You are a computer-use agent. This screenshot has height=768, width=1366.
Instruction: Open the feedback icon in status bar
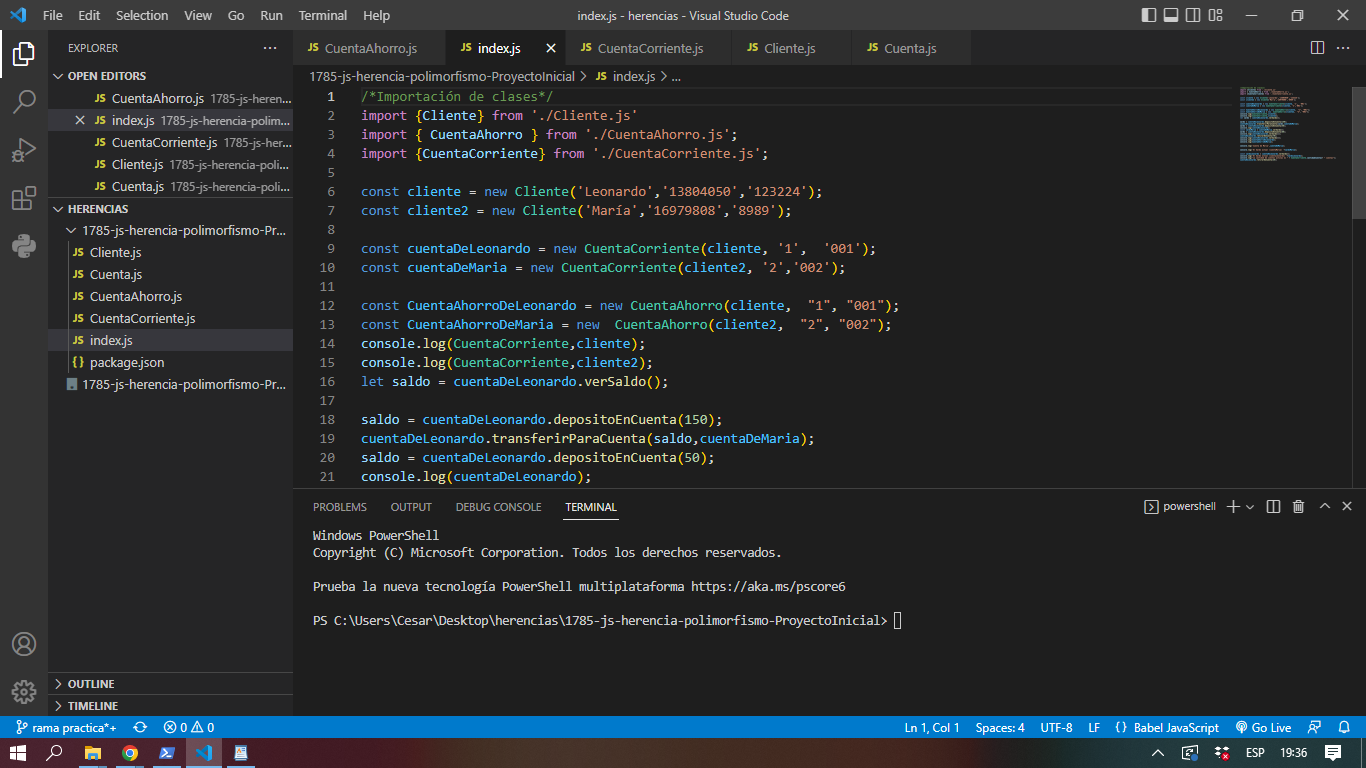[1315, 728]
